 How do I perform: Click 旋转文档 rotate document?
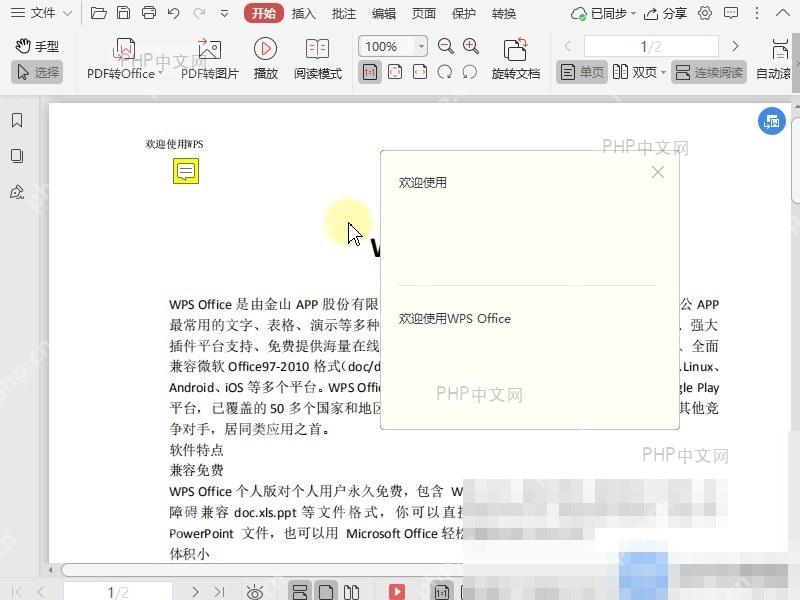click(x=516, y=59)
